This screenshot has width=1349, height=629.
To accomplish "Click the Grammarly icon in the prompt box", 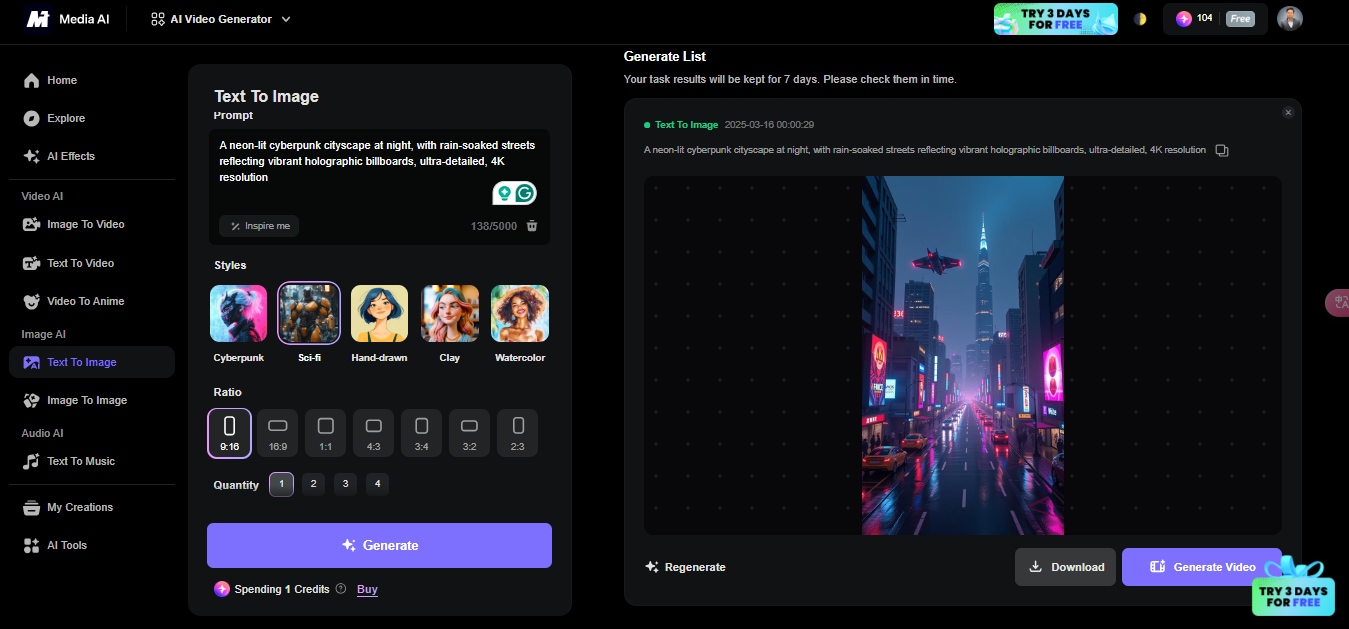I will point(524,192).
